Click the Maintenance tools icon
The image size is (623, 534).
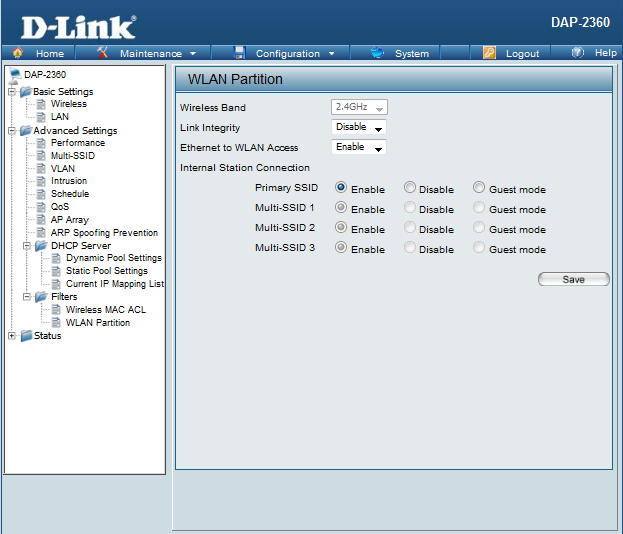(x=103, y=53)
